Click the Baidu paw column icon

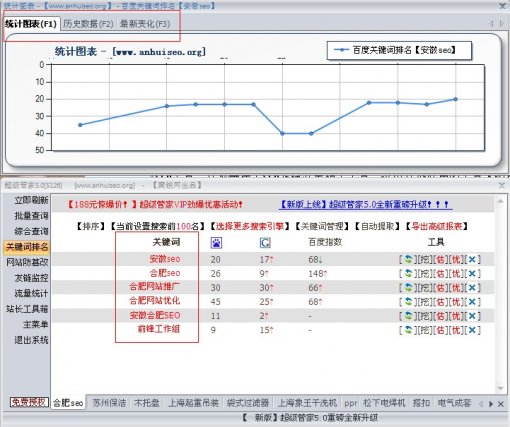(216, 243)
